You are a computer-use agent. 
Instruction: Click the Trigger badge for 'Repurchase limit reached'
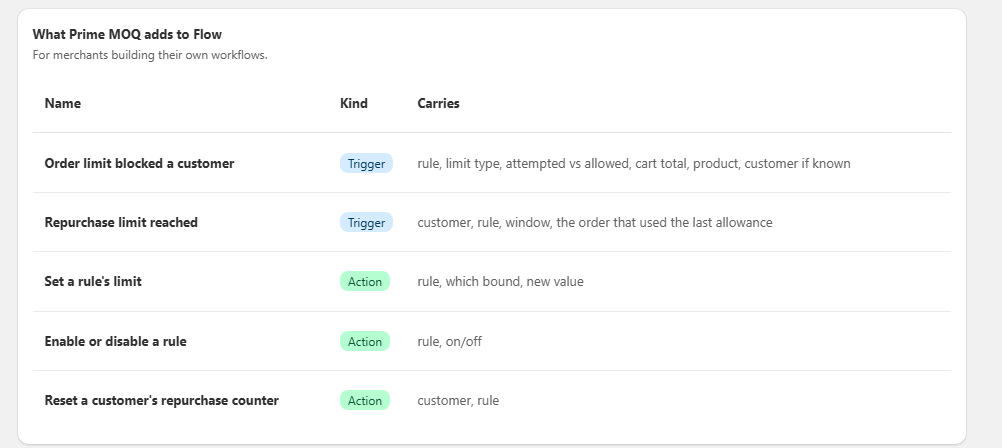pos(366,222)
